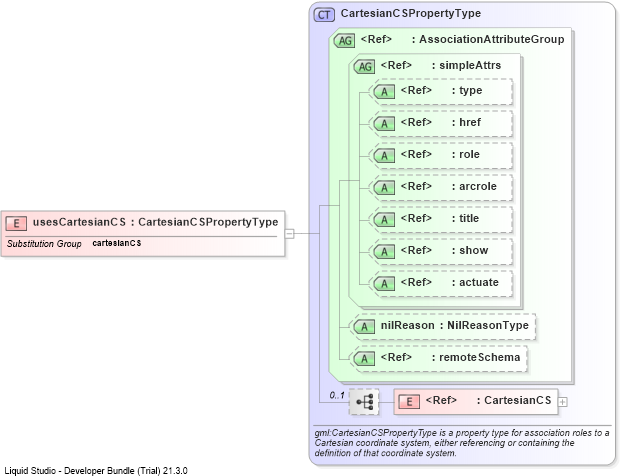Select usesCartesianCS : CartesianCSPropertyType label

155,222
